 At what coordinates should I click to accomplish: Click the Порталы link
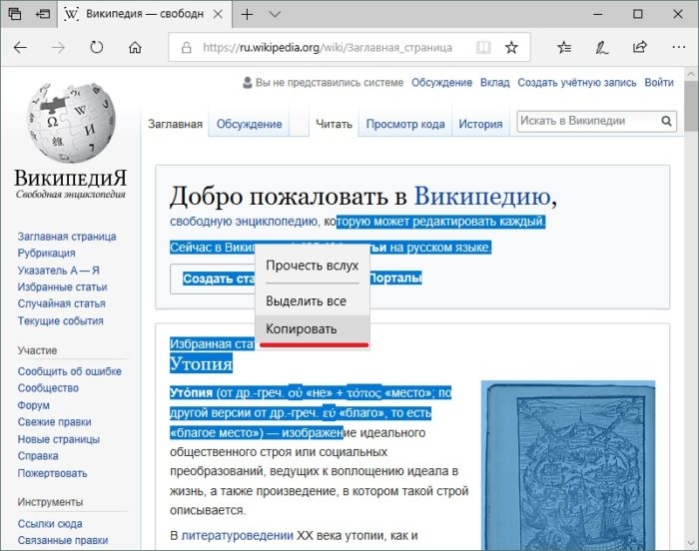click(x=395, y=278)
